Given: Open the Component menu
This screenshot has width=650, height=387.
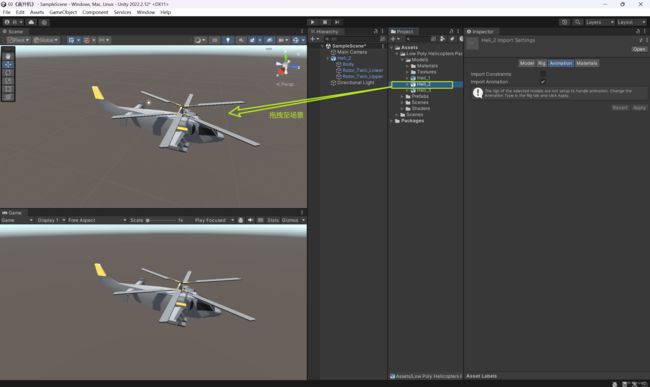Looking at the screenshot, I should point(95,12).
